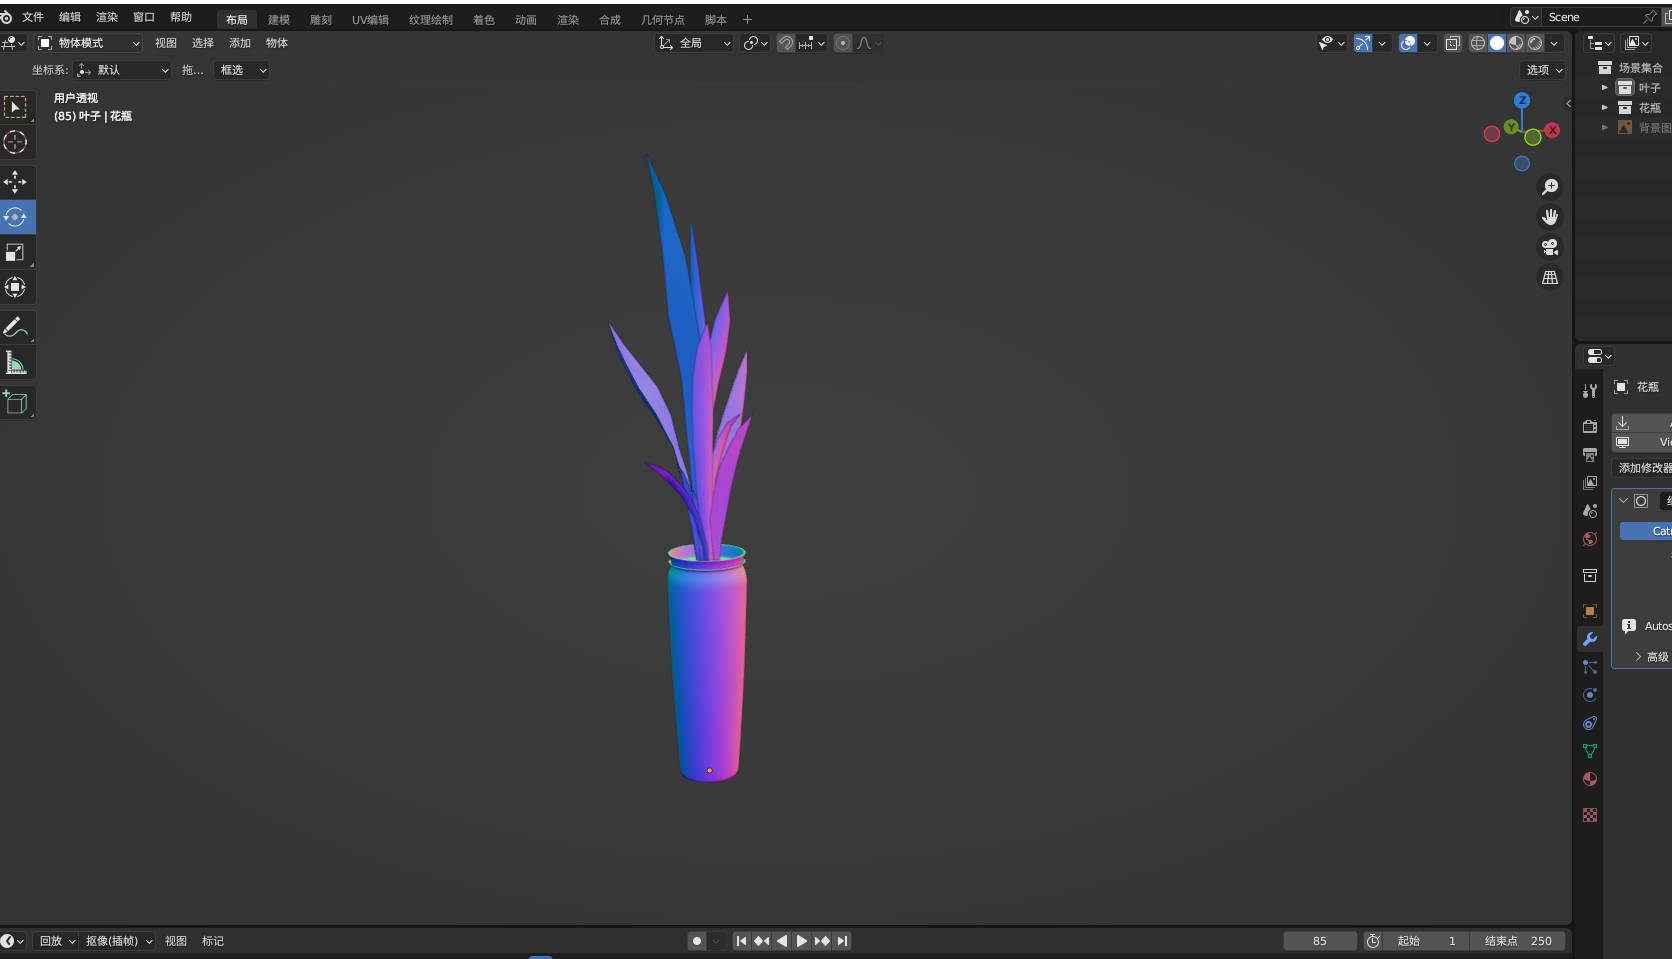1672x959 pixels.
Task: Switch to solid viewport shading
Action: click(1497, 43)
